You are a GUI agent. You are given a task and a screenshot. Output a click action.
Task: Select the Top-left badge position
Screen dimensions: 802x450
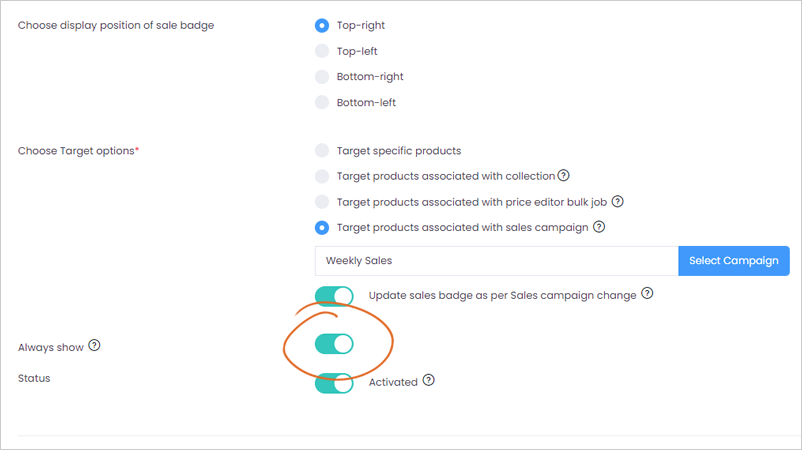tap(322, 51)
